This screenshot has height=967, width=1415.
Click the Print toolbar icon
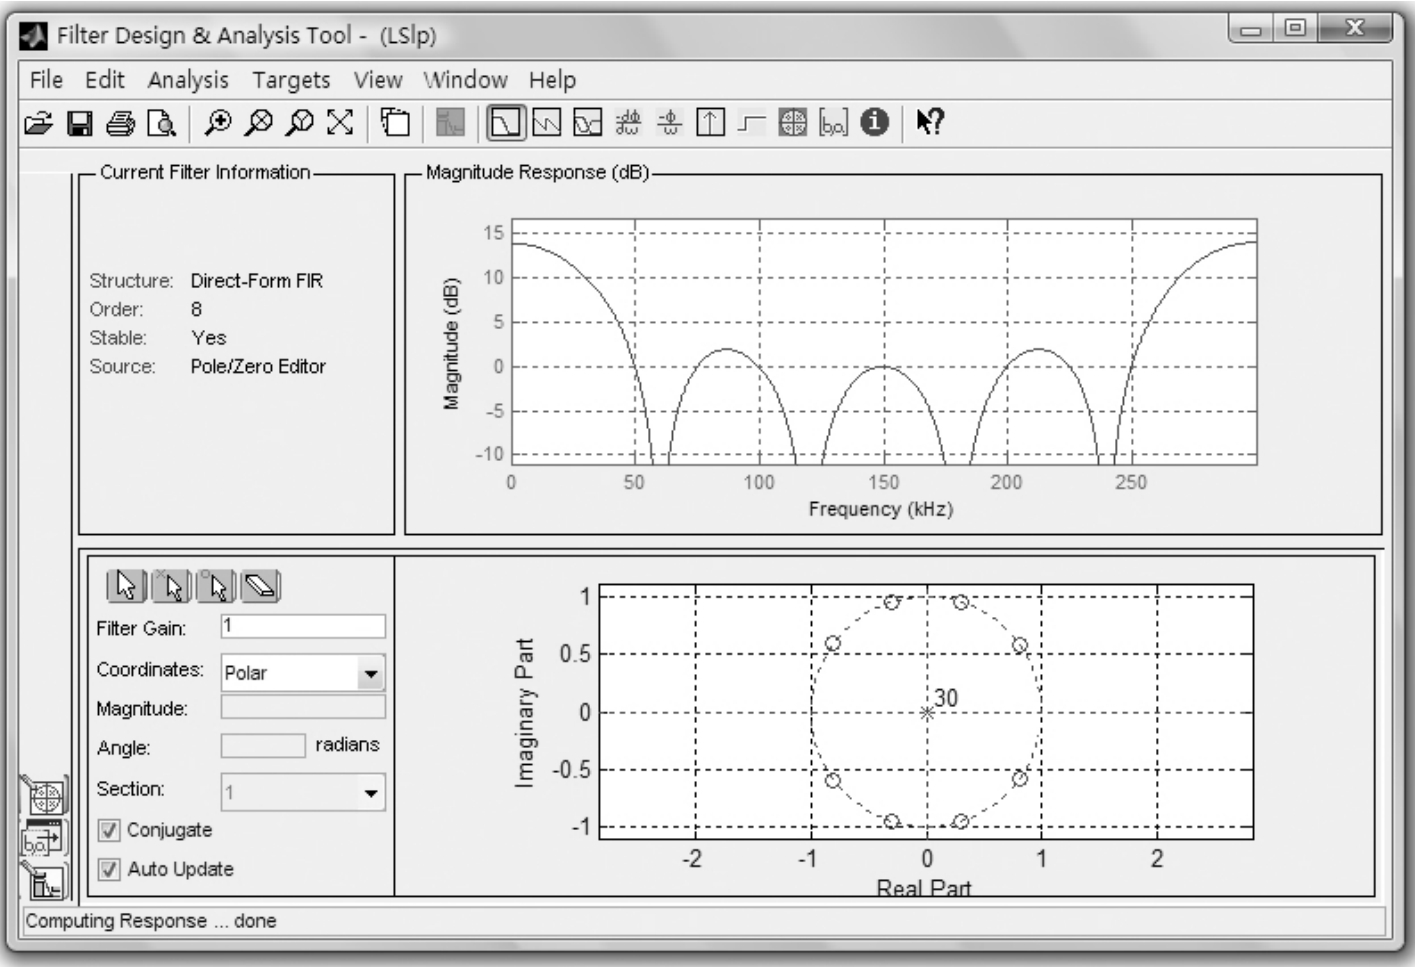tap(121, 123)
